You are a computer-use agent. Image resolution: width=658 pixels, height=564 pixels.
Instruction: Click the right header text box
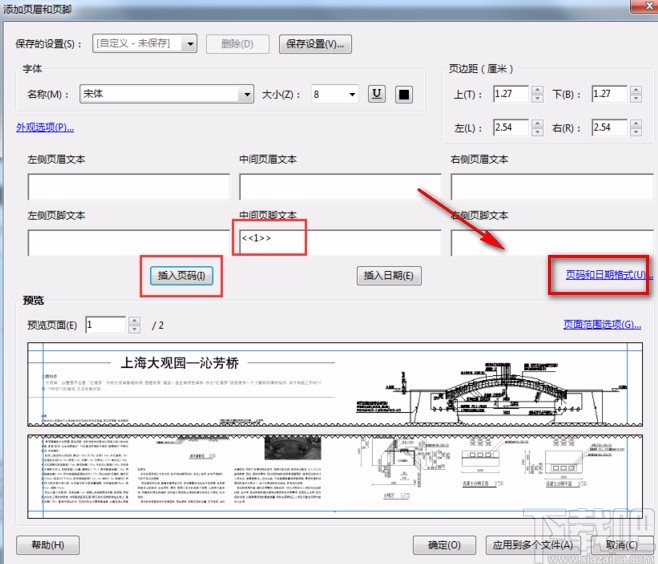(x=552, y=187)
